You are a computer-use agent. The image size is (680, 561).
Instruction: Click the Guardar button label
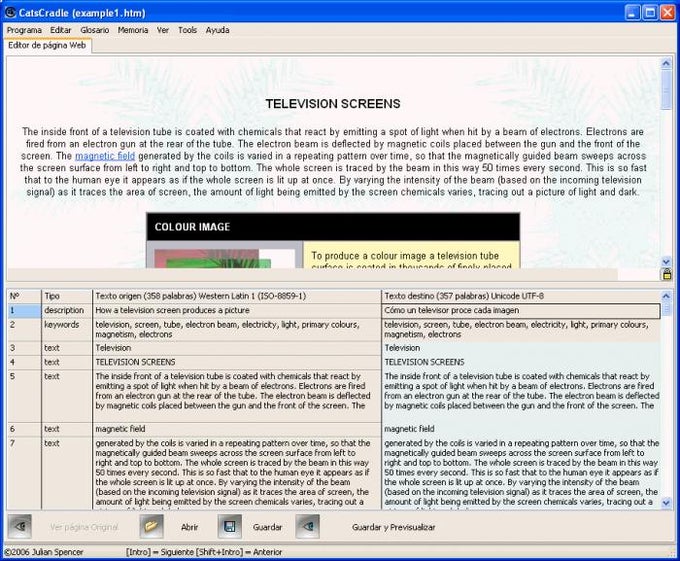[267, 527]
